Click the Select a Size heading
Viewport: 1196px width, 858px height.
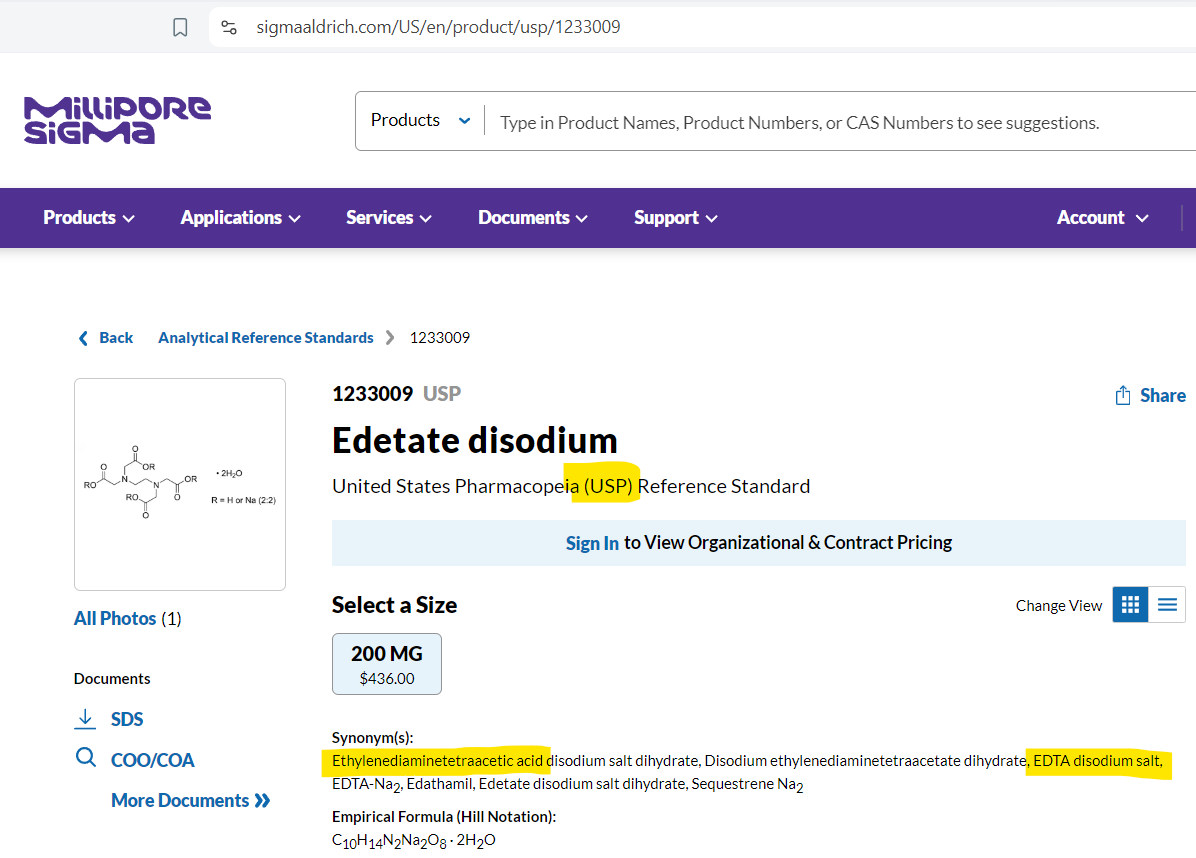pyautogui.click(x=394, y=605)
